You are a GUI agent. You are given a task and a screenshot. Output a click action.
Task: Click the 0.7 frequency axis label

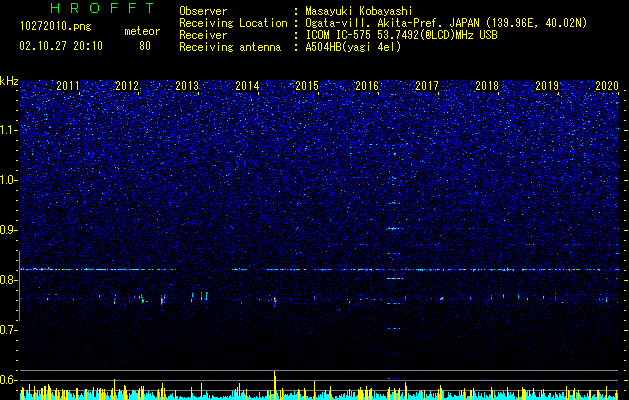pyautogui.click(x=9, y=330)
